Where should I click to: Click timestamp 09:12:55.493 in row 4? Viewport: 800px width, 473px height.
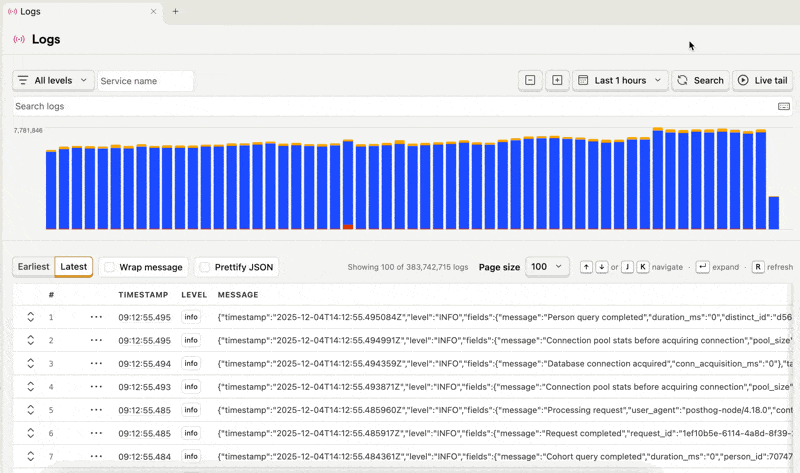click(x=144, y=387)
